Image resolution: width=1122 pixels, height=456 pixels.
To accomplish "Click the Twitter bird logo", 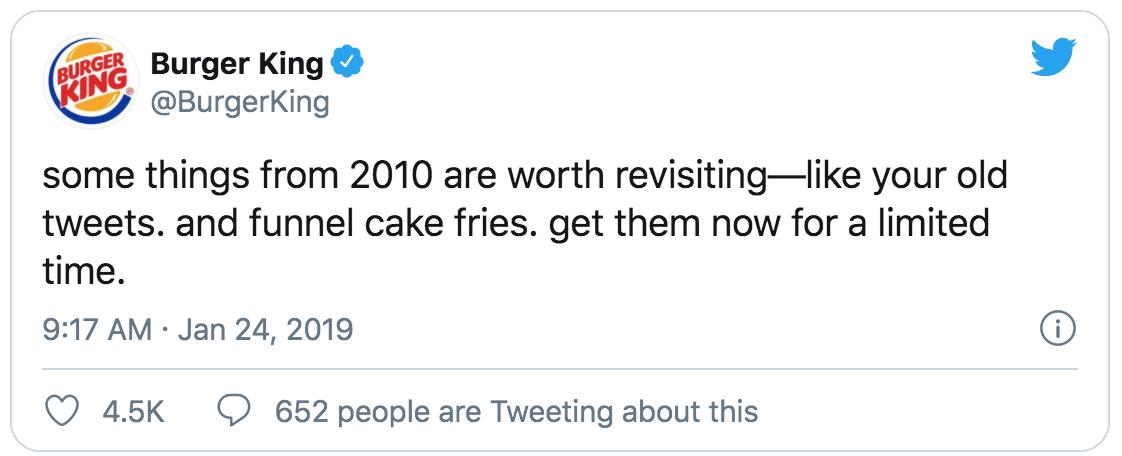I will (1053, 60).
